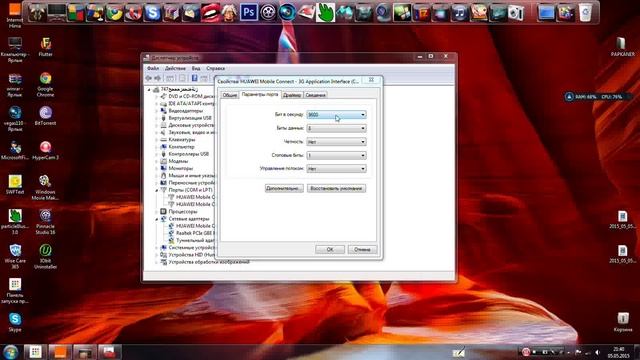Click the green hand dock icon
640x360 pixels.
(325, 13)
